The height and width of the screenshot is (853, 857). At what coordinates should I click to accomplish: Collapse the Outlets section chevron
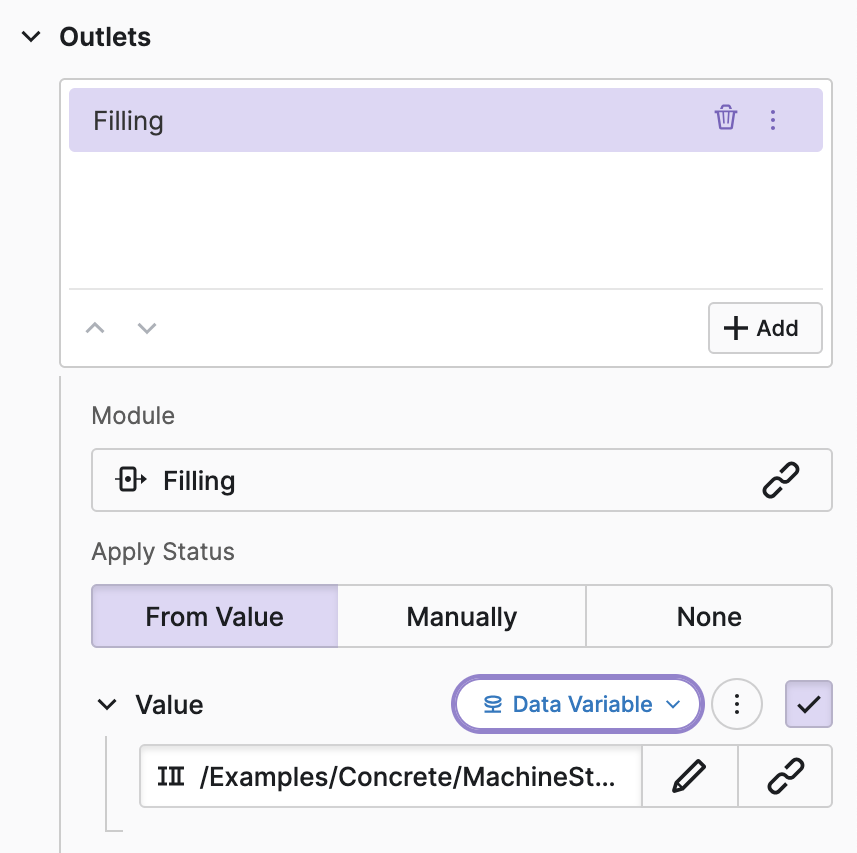pyautogui.click(x=32, y=37)
